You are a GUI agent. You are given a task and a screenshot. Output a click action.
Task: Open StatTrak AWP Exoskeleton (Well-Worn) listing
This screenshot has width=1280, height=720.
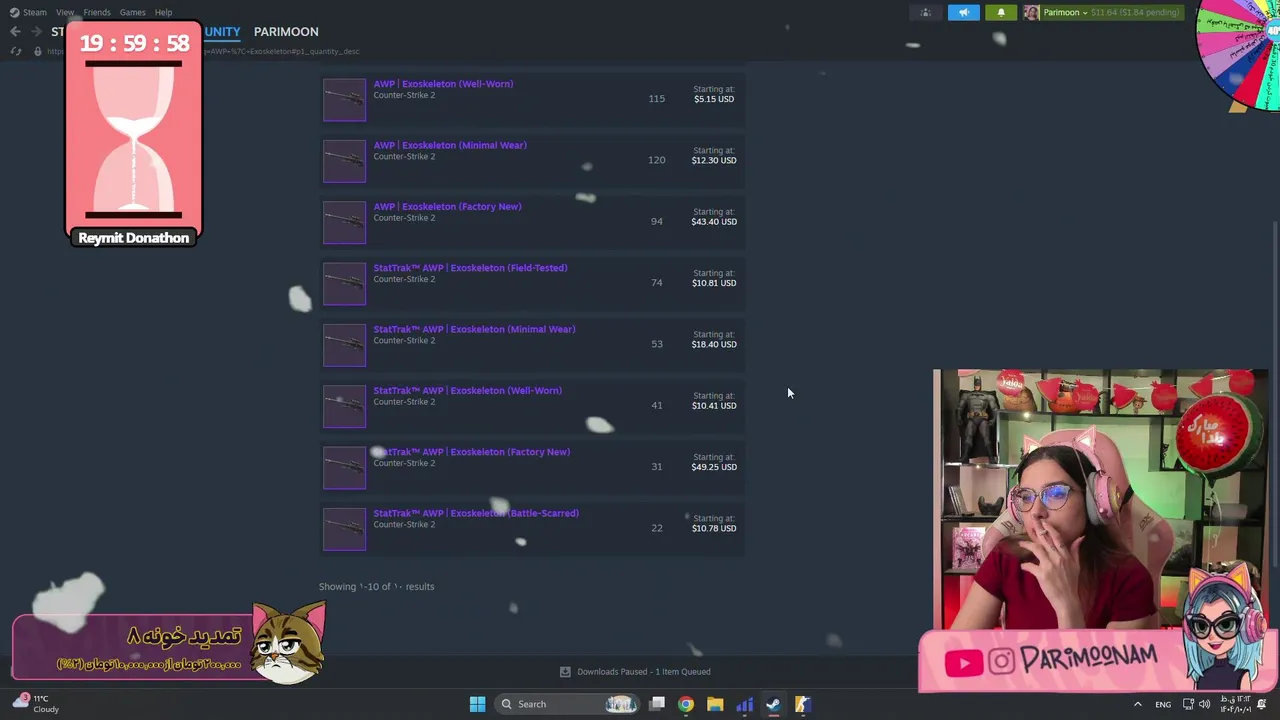click(467, 390)
